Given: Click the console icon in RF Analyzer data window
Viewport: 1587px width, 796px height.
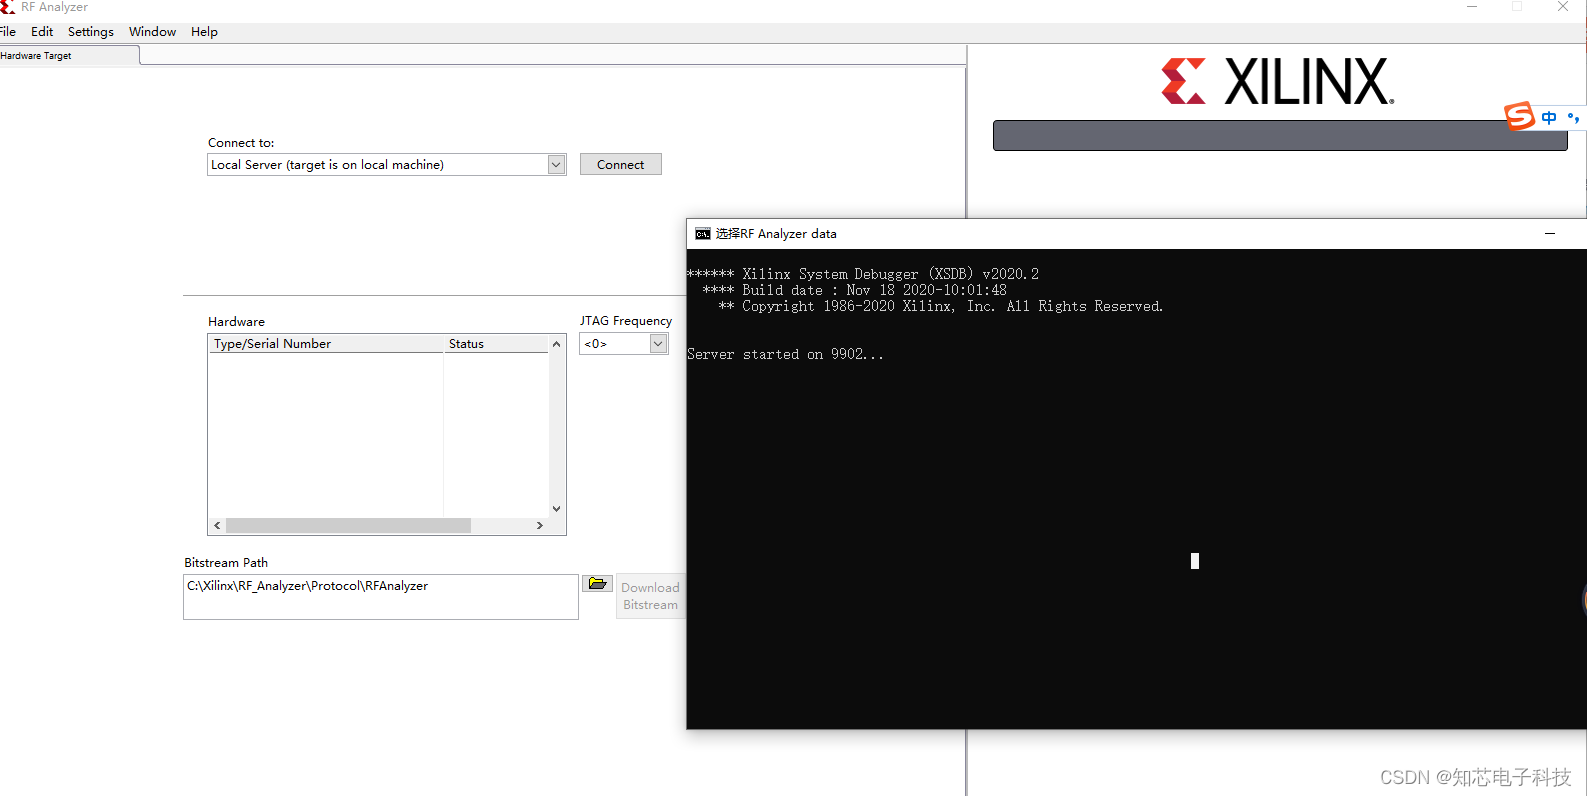Looking at the screenshot, I should [x=703, y=234].
